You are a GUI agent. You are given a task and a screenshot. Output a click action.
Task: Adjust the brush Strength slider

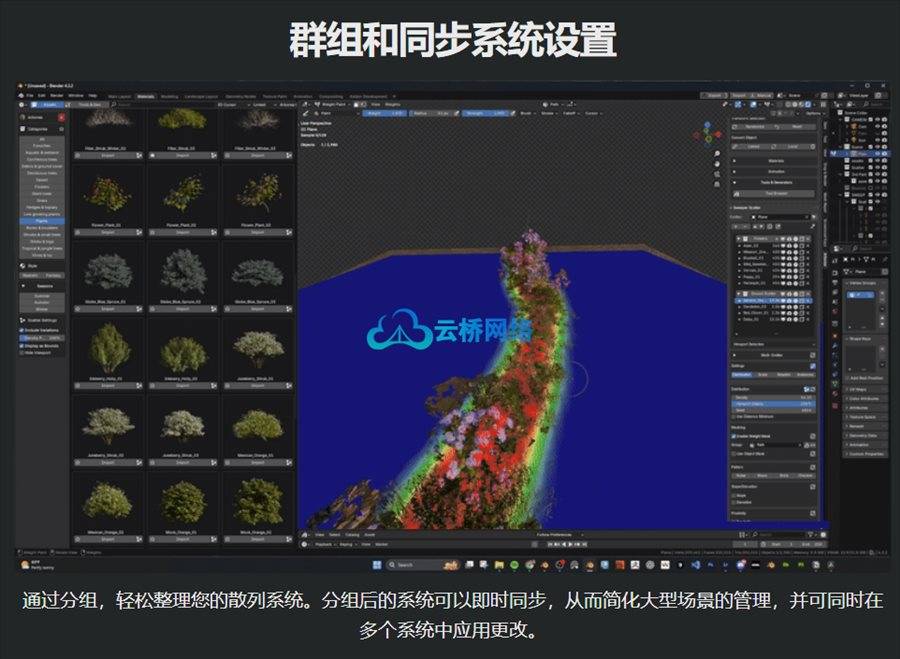tap(484, 113)
